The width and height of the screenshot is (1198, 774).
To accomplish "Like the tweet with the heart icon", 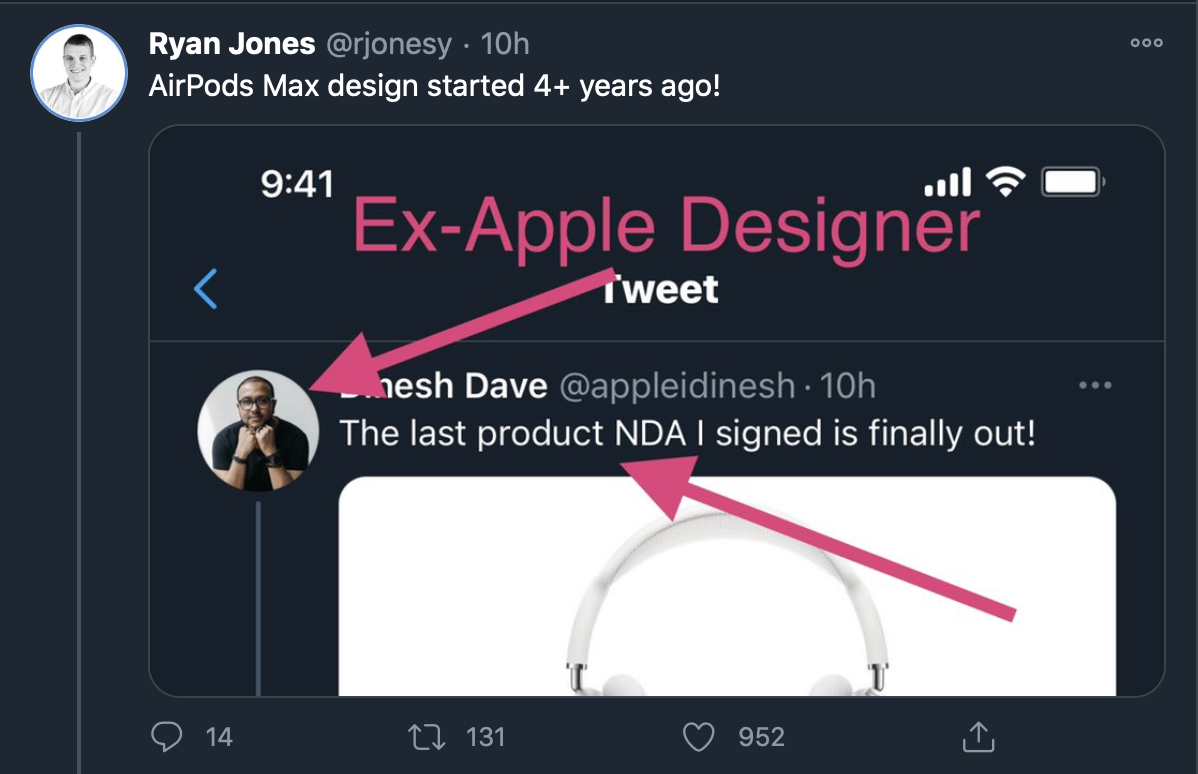I will [x=698, y=737].
